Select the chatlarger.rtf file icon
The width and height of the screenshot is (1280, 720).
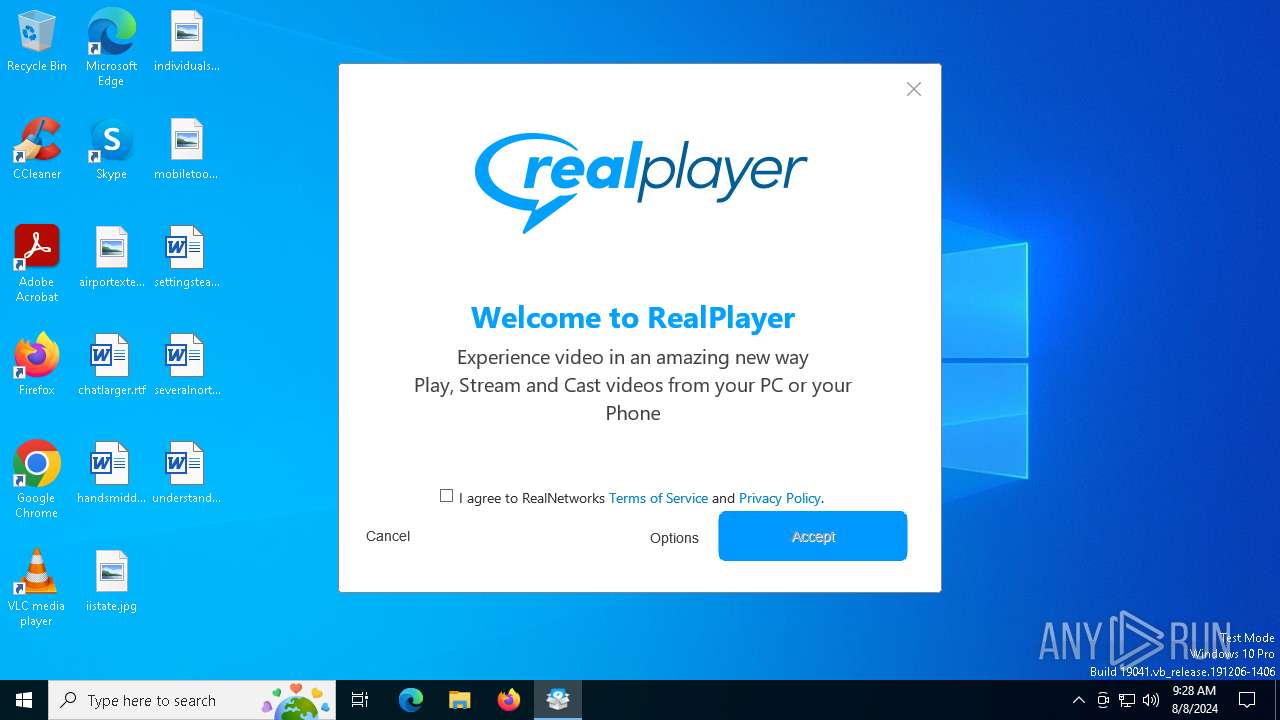(111, 366)
